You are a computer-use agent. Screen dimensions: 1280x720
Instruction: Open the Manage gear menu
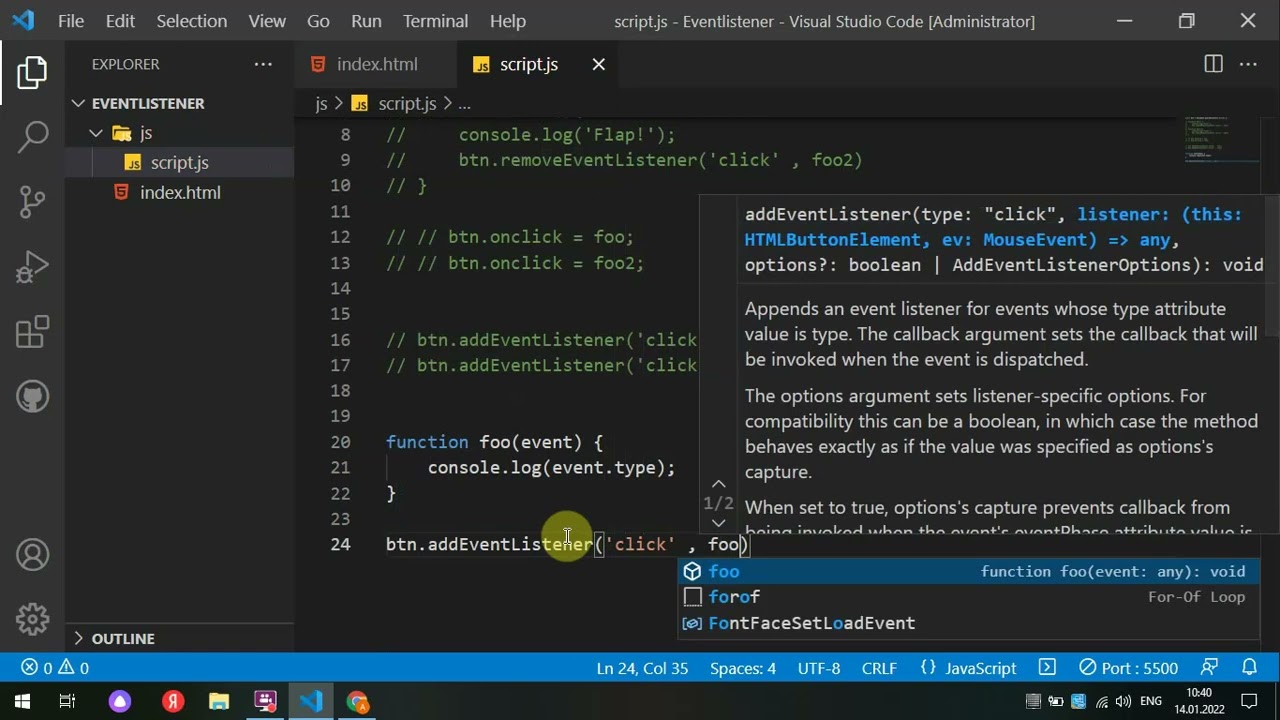pyautogui.click(x=32, y=618)
